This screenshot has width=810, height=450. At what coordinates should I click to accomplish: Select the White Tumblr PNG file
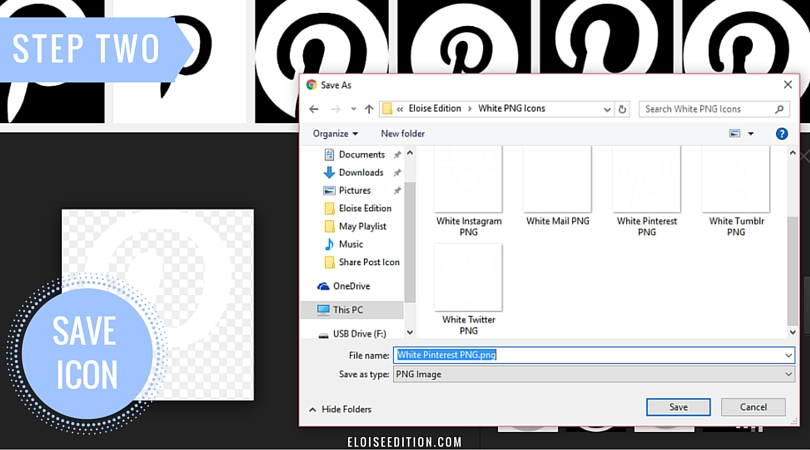(x=736, y=192)
